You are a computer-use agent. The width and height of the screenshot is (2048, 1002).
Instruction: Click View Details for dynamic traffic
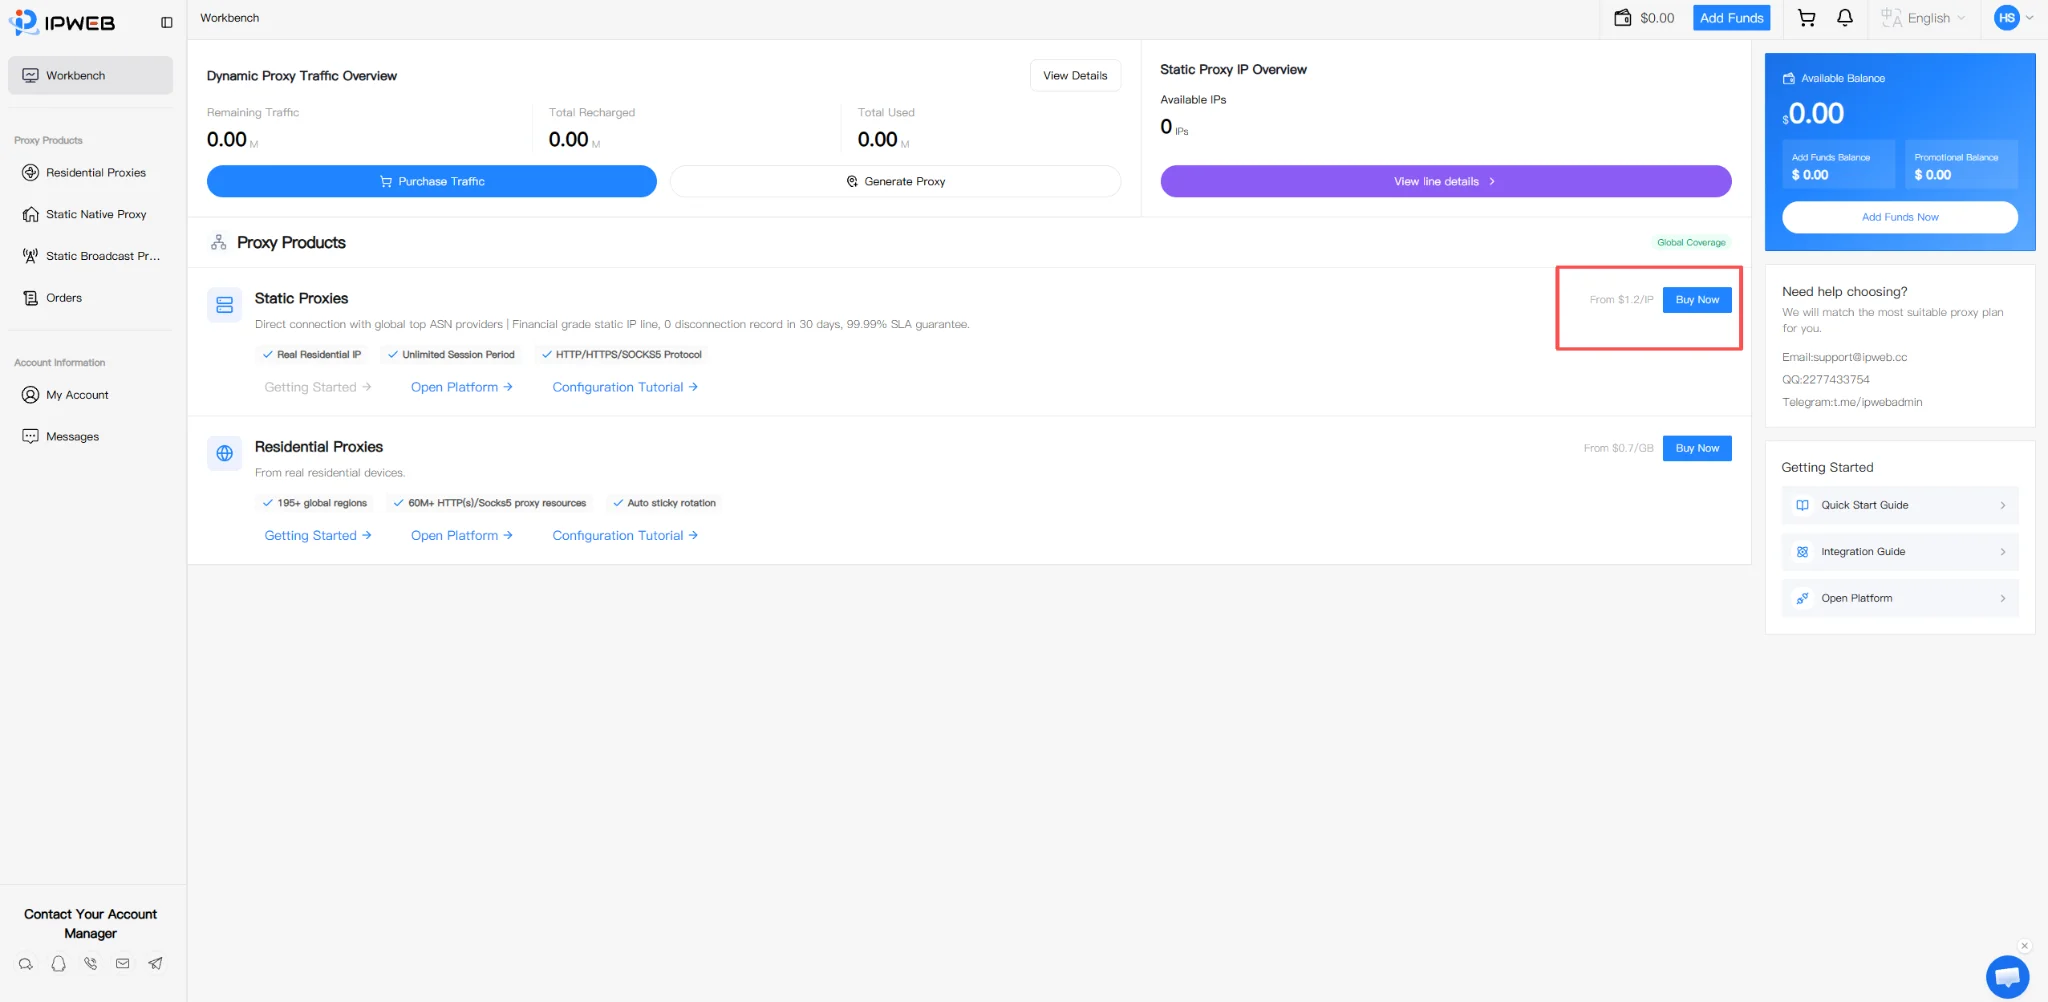click(x=1075, y=75)
